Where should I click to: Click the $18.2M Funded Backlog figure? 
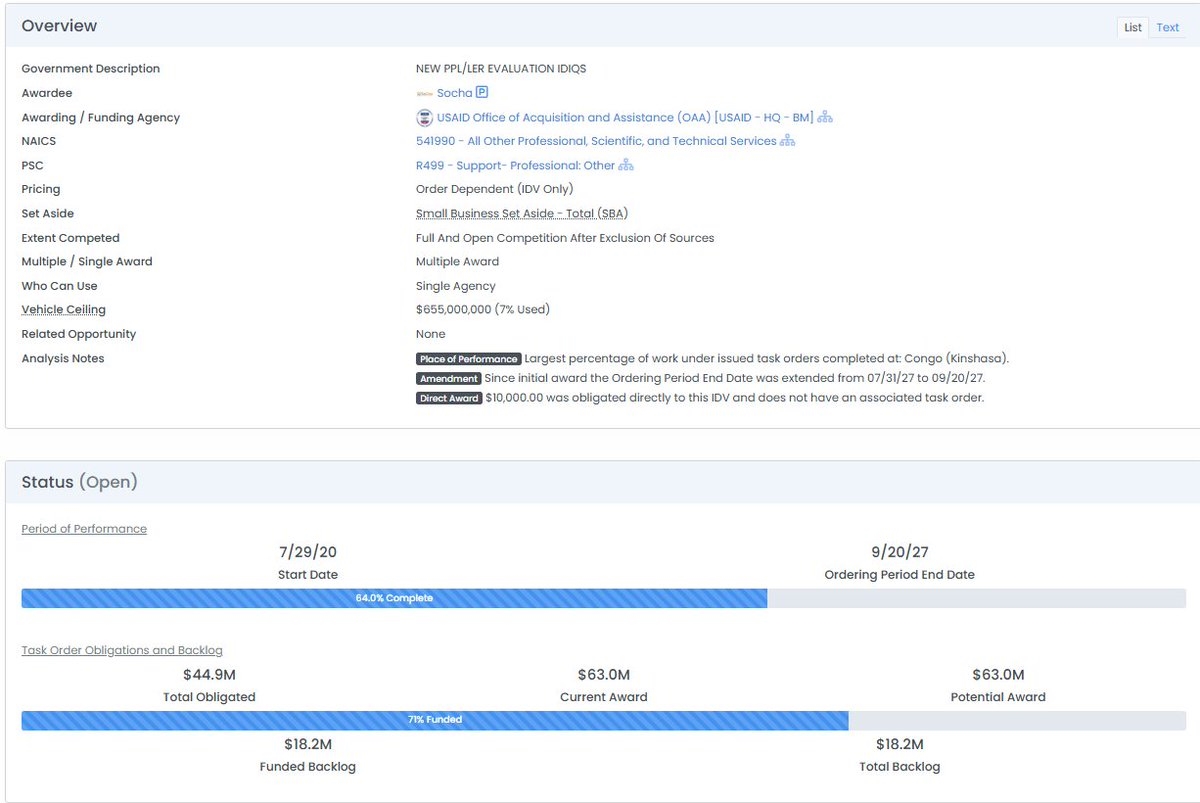click(x=308, y=745)
